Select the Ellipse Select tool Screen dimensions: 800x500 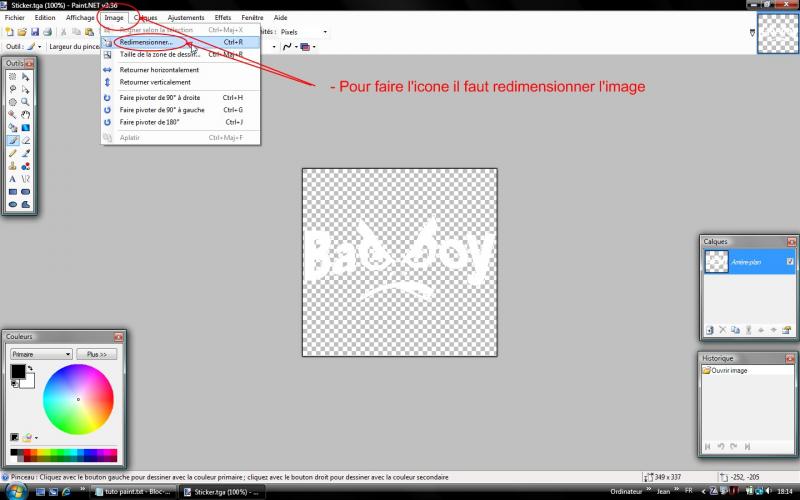13,102
